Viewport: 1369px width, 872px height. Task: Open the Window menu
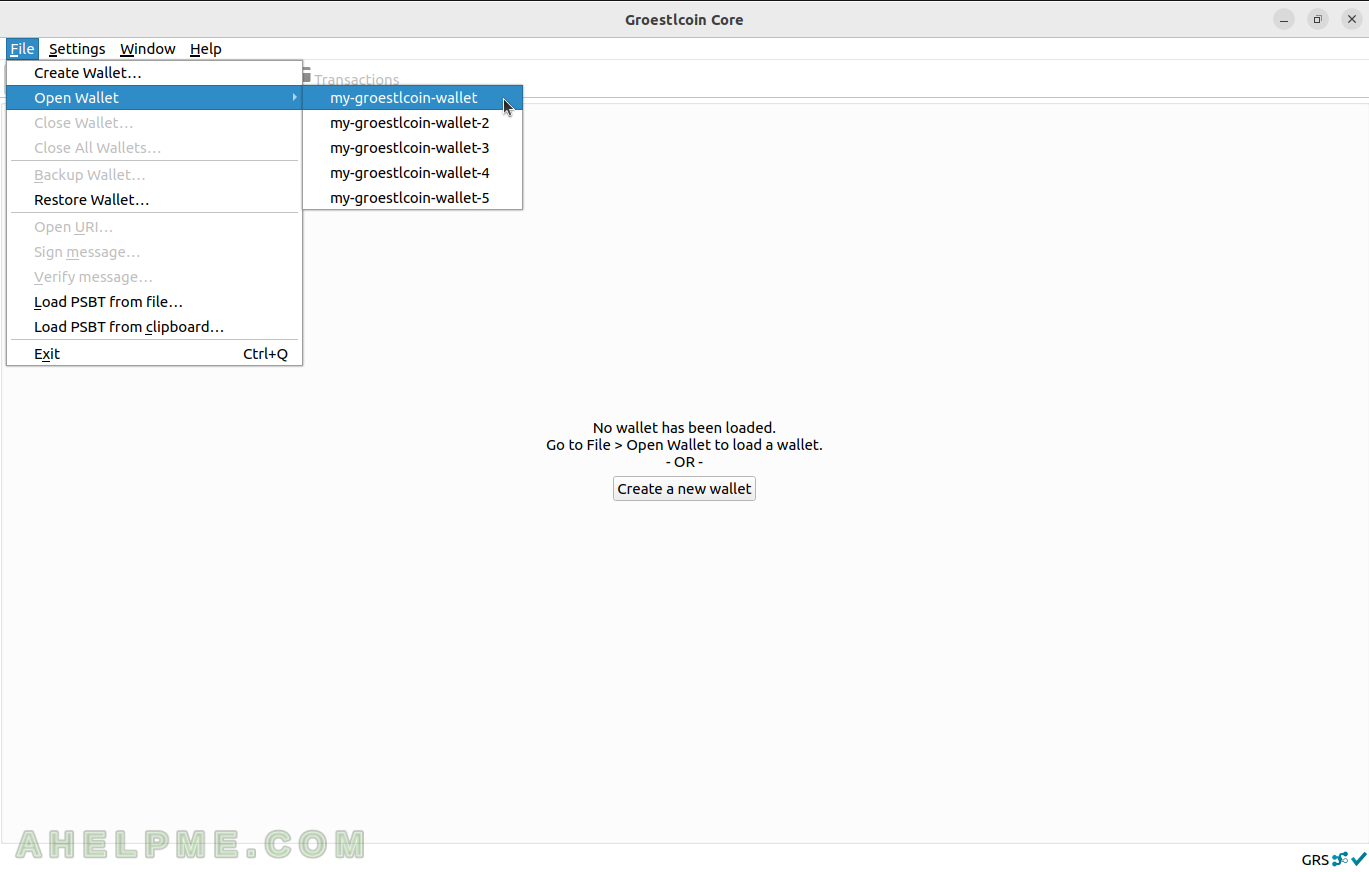tap(148, 49)
